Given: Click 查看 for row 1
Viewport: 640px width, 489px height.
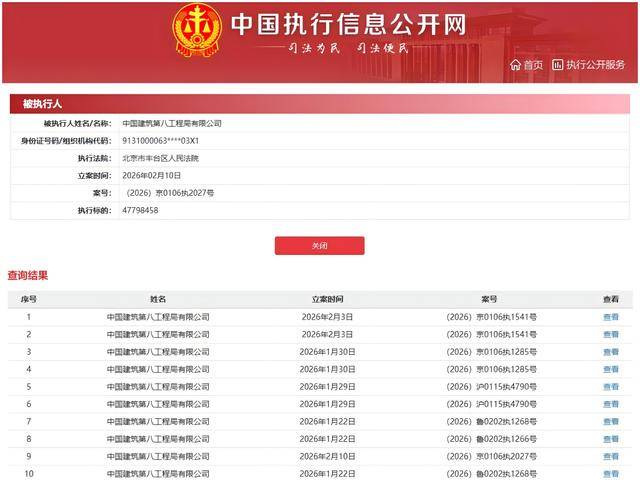Looking at the screenshot, I should coord(610,317).
